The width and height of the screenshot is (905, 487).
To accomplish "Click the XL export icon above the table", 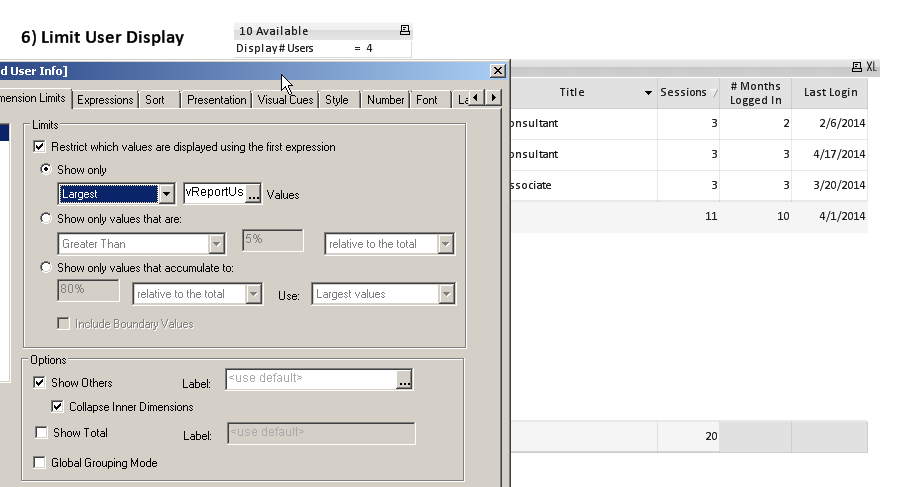I will click(x=872, y=67).
